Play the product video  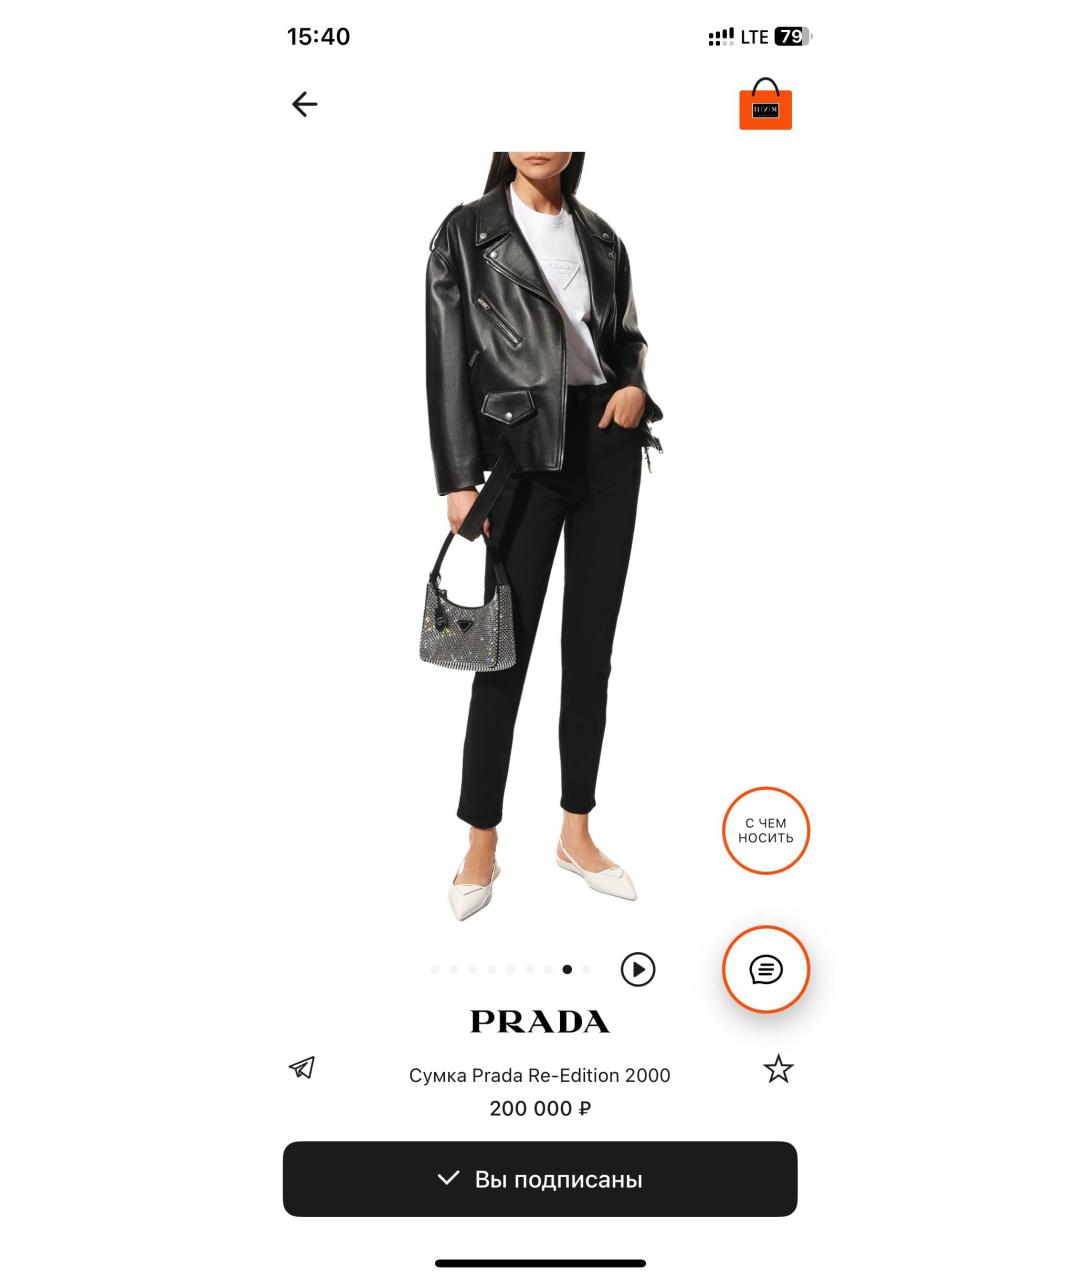638,969
